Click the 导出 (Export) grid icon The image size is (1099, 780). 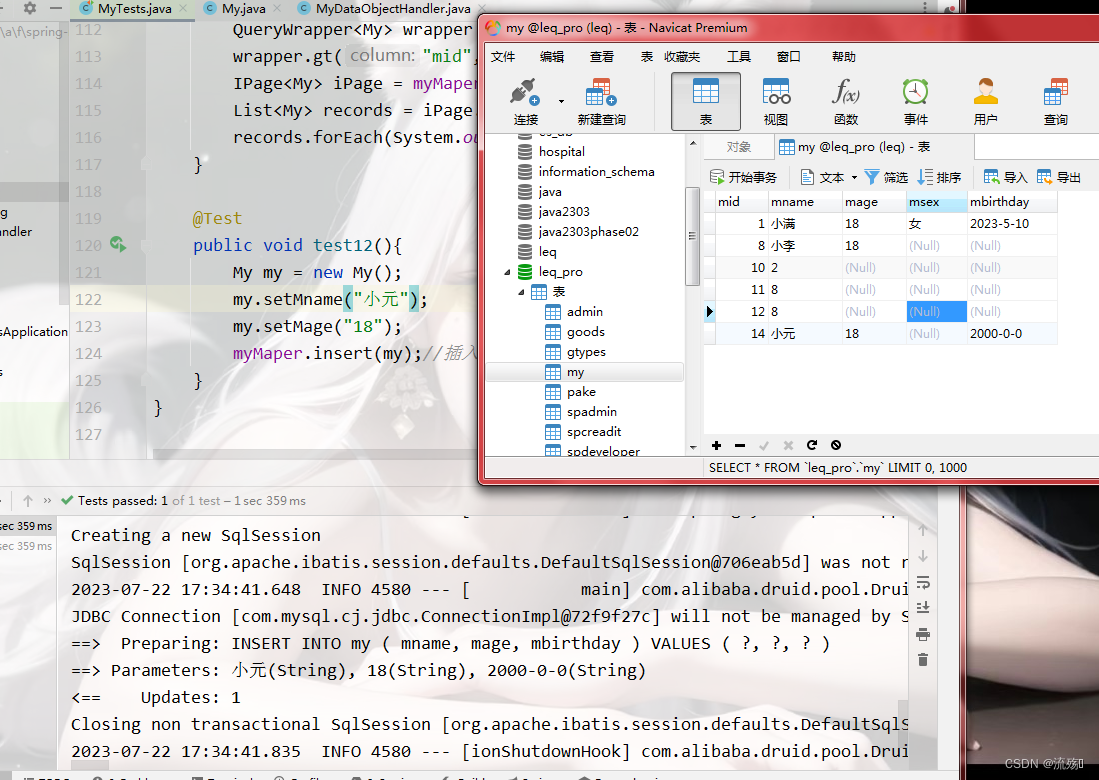tap(1057, 176)
